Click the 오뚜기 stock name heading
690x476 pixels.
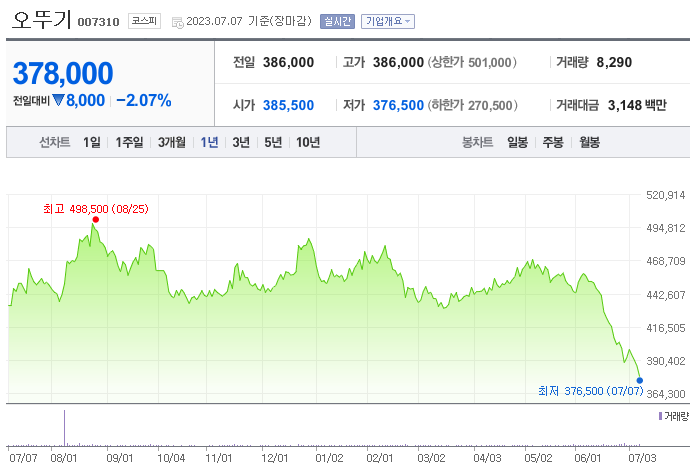[x=41, y=20]
